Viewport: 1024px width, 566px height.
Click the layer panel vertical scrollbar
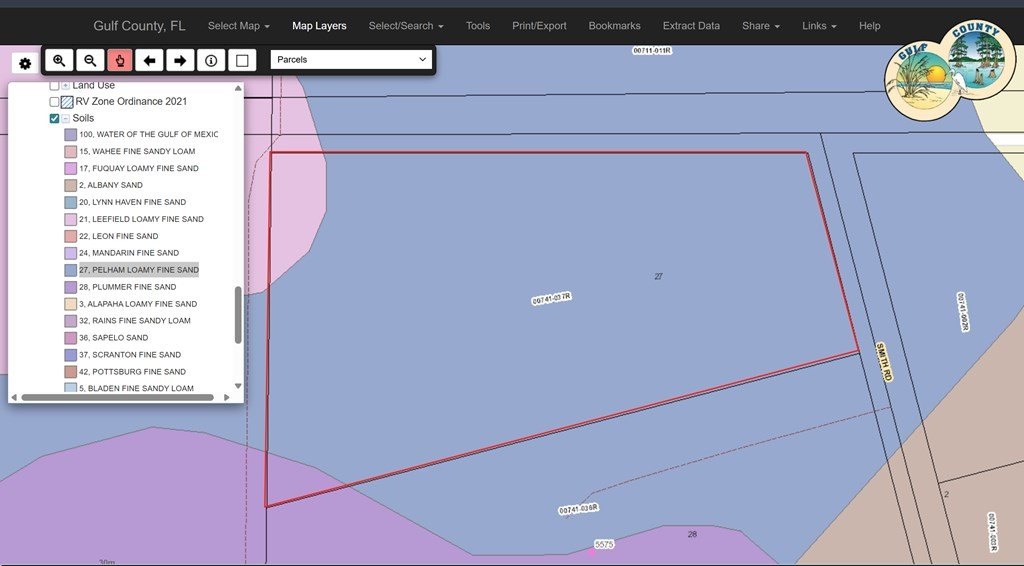[238, 314]
